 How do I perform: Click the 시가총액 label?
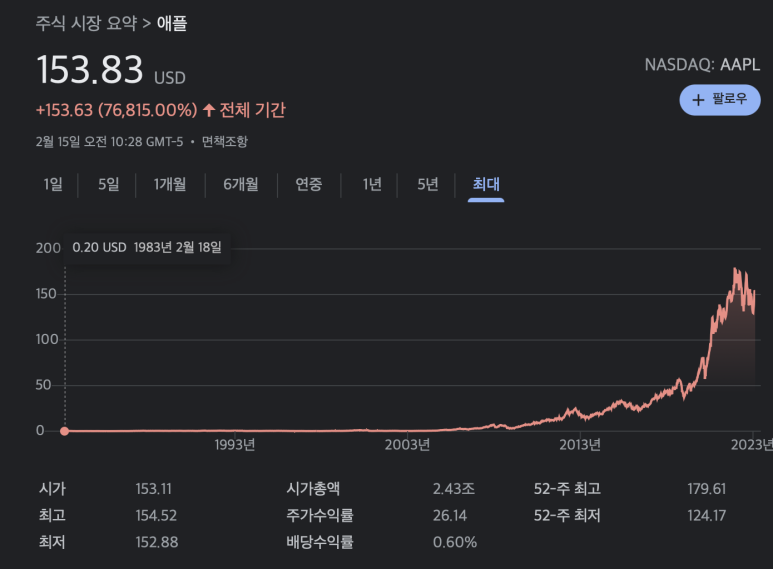313,489
